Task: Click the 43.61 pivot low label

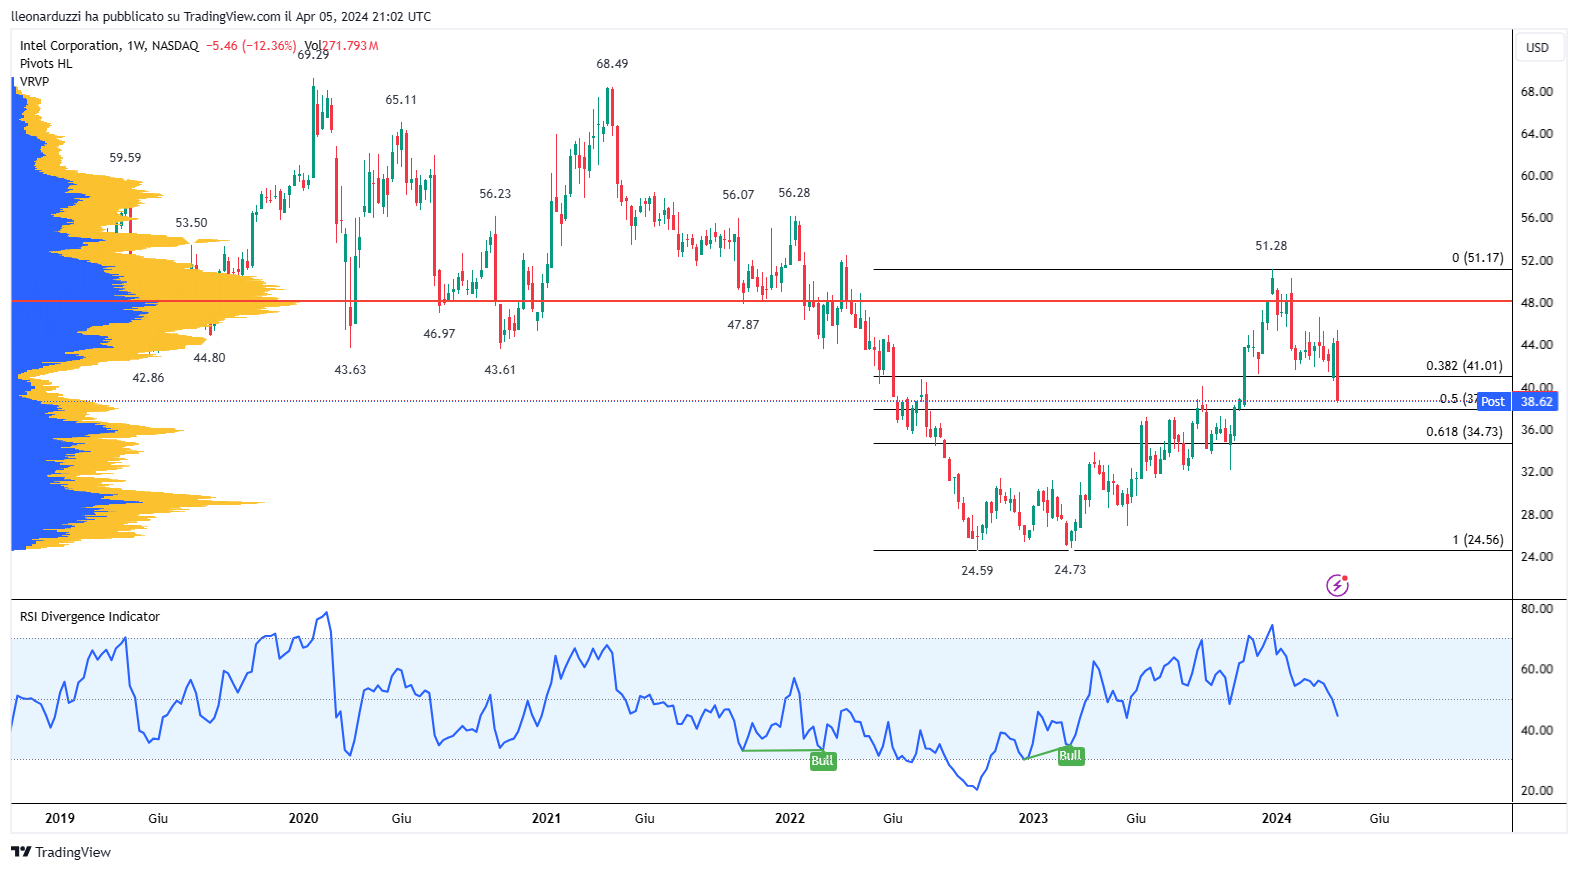Action: (x=500, y=369)
